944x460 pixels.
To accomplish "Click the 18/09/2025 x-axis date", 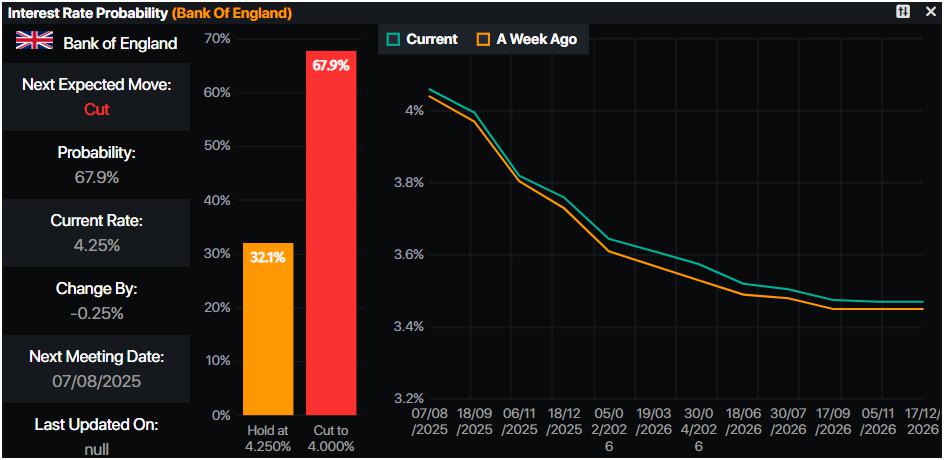I will pos(474,422).
